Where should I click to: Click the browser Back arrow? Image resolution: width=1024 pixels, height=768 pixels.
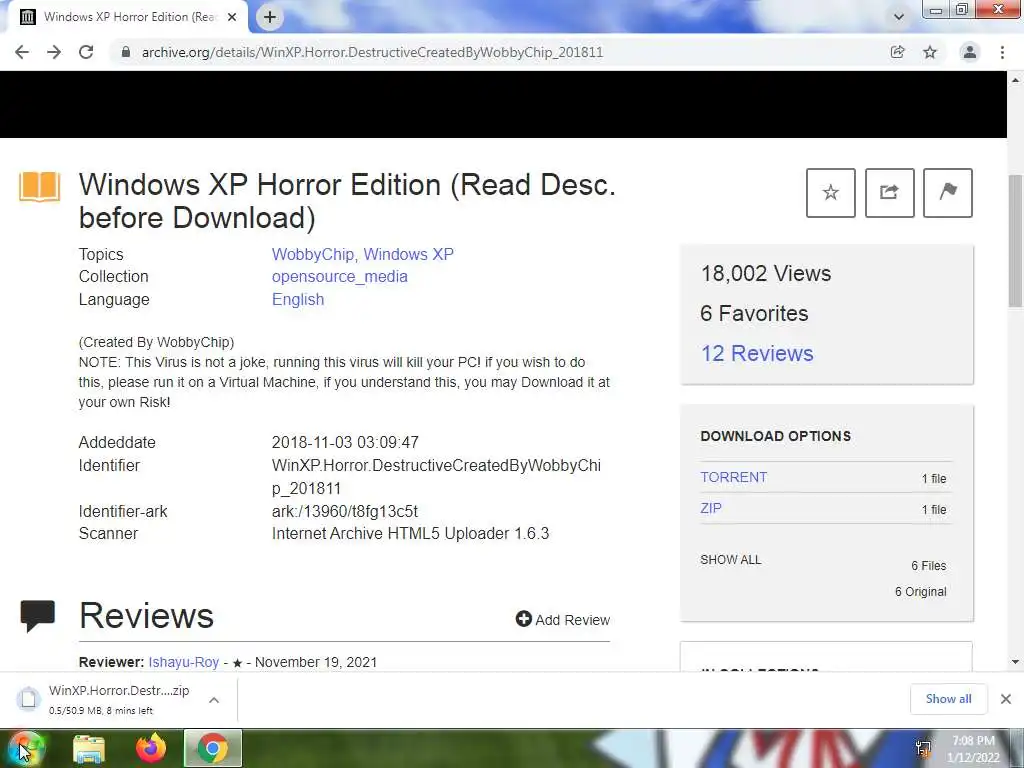pos(22,52)
